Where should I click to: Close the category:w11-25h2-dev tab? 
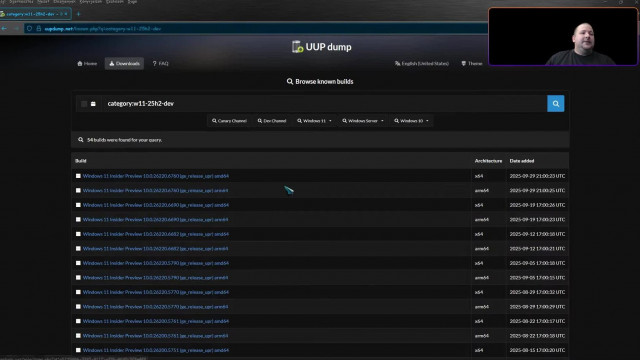click(66, 14)
